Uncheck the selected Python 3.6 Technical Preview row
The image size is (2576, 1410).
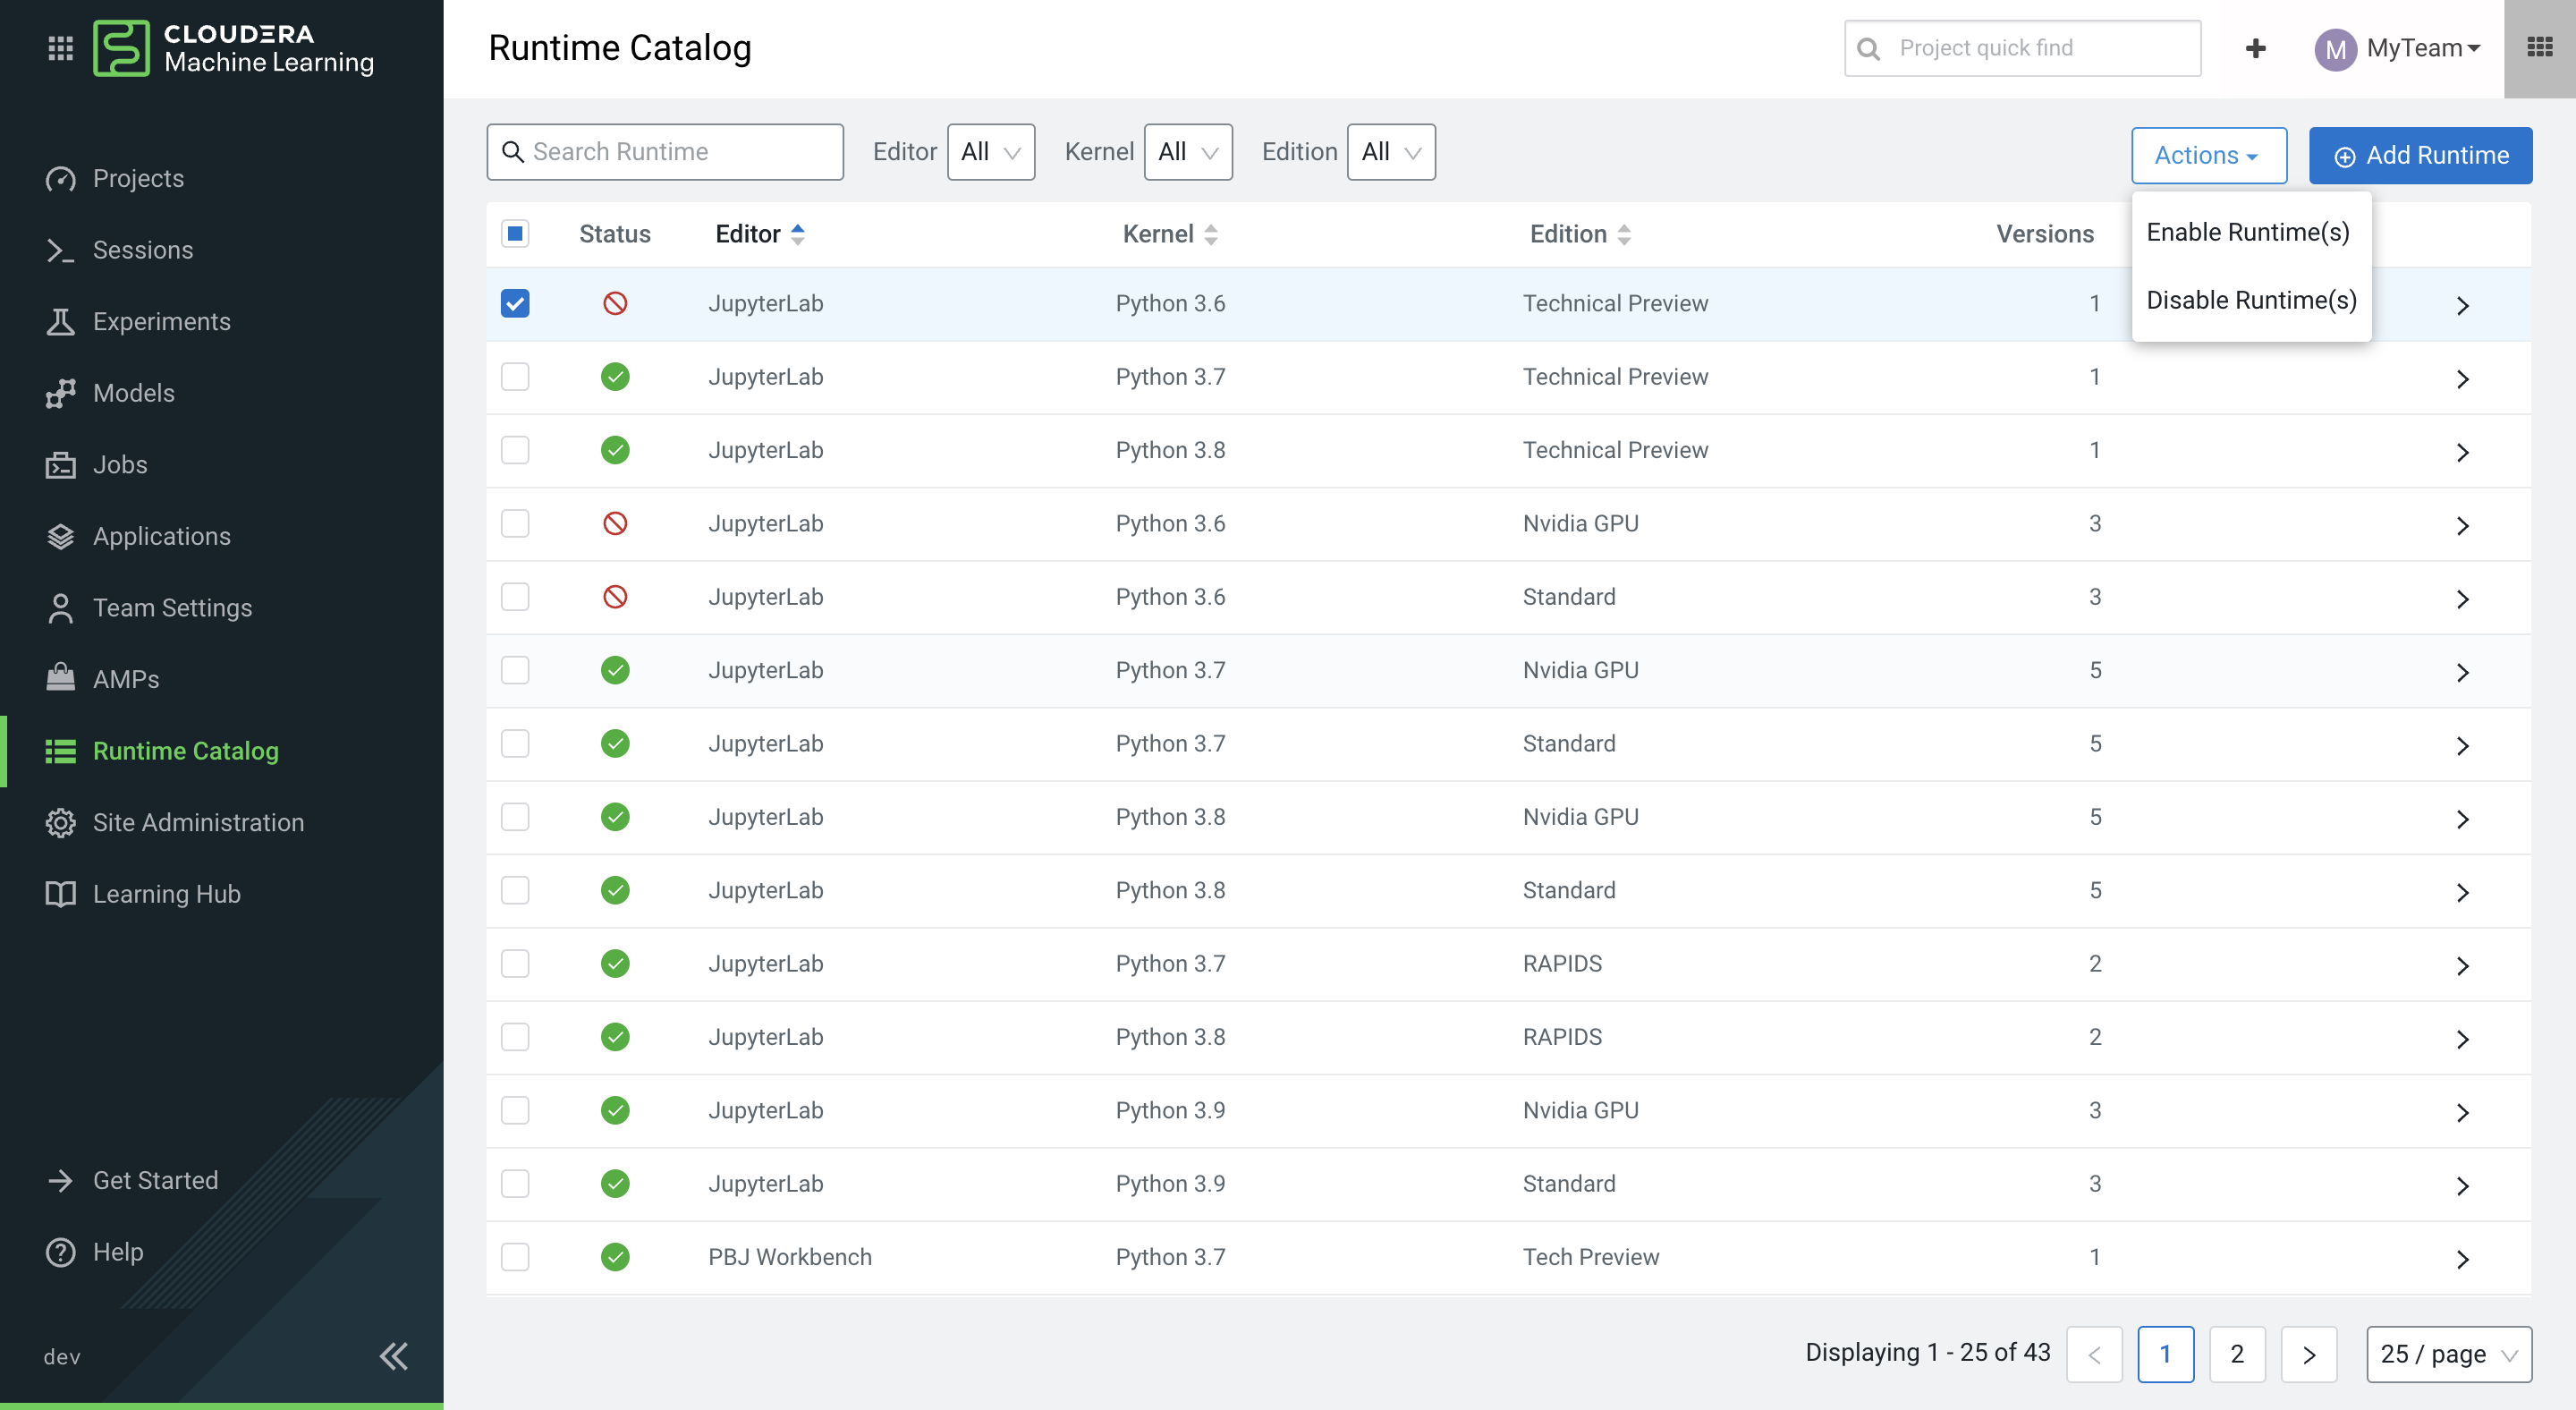click(x=515, y=302)
